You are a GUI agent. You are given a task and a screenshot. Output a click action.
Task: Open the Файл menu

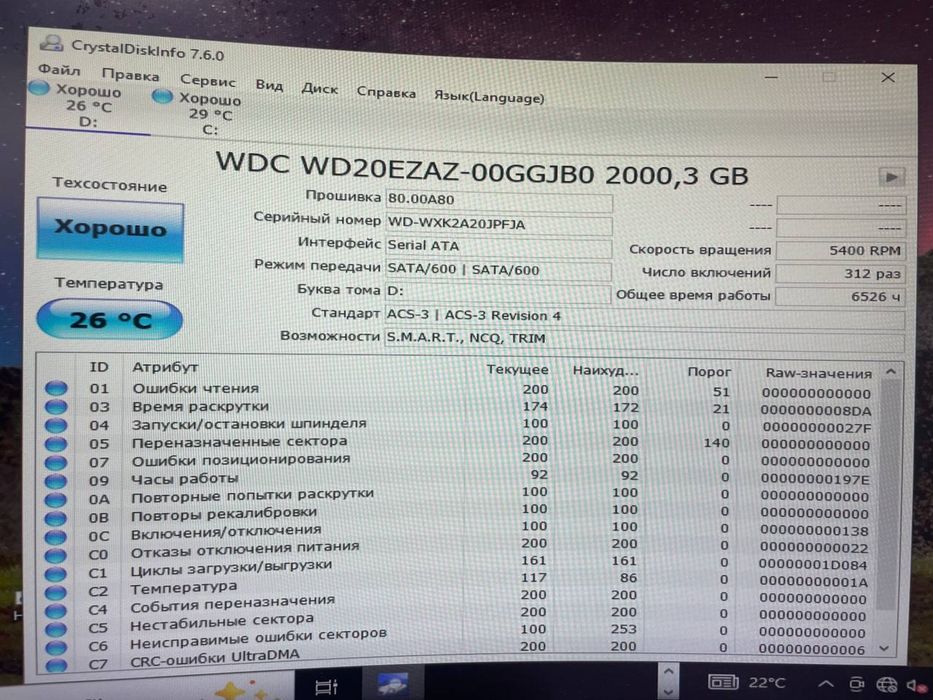click(x=59, y=70)
